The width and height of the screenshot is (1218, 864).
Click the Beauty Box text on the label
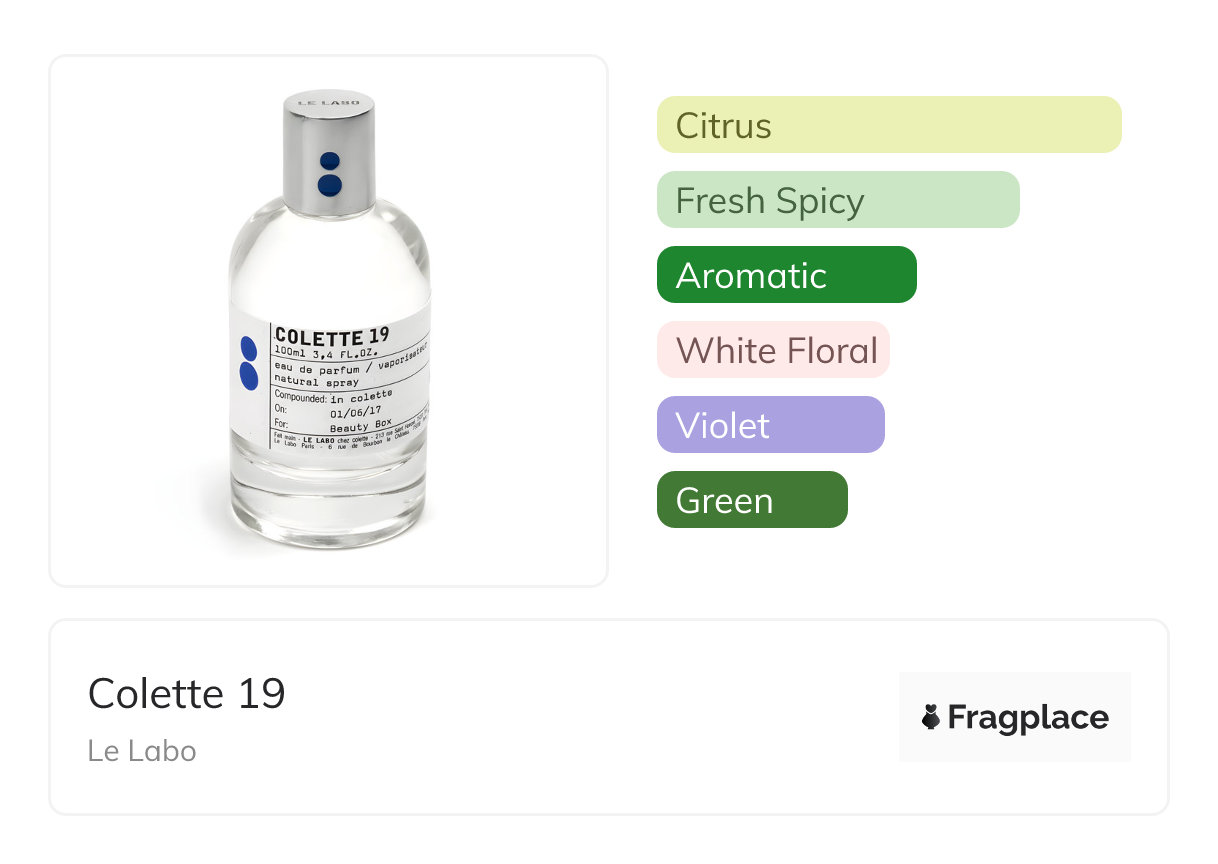click(360, 424)
